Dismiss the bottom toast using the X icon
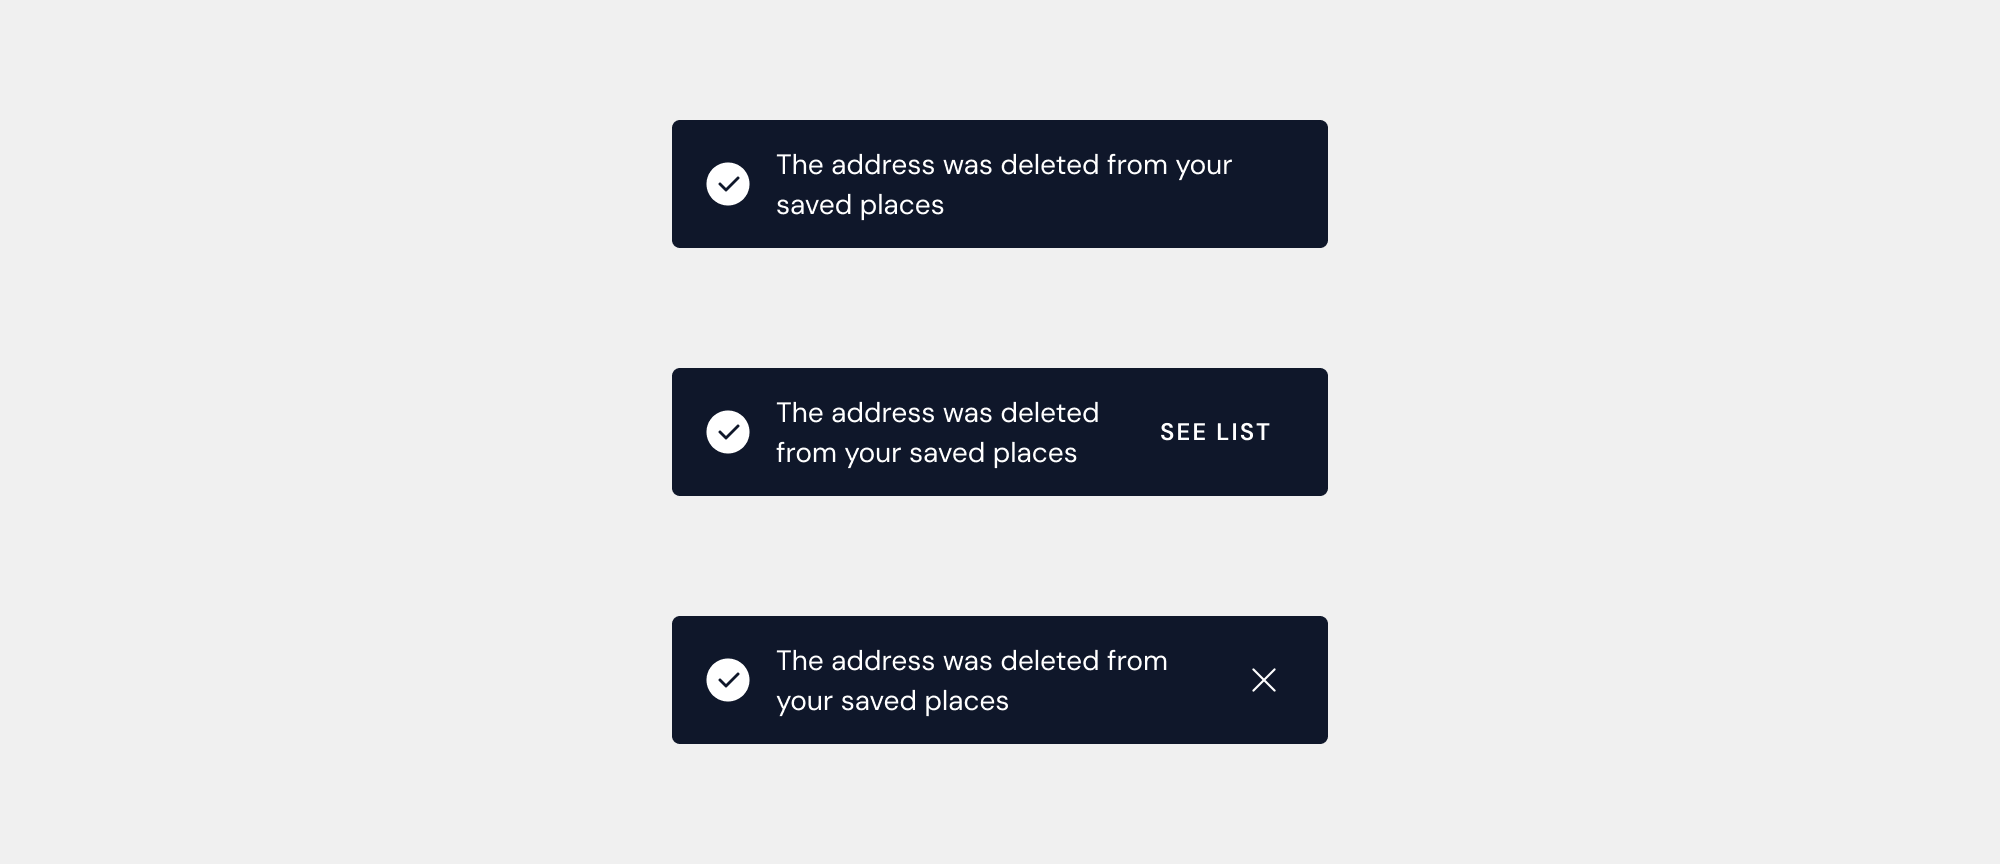The width and height of the screenshot is (2000, 864). pos(1264,680)
